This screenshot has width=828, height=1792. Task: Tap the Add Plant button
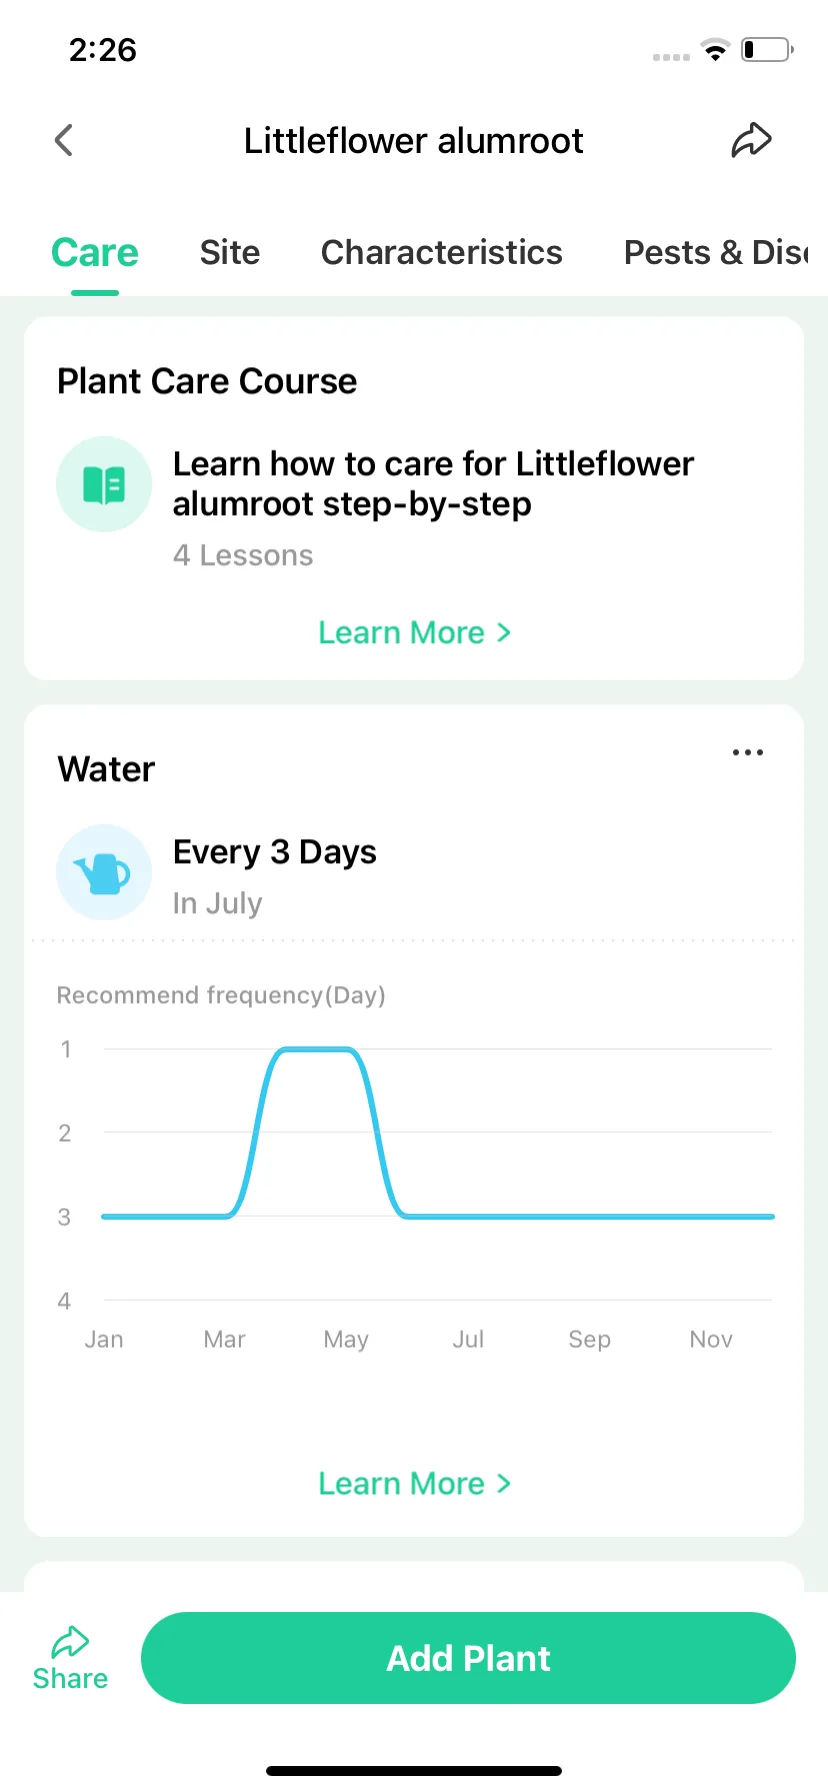pos(468,1658)
